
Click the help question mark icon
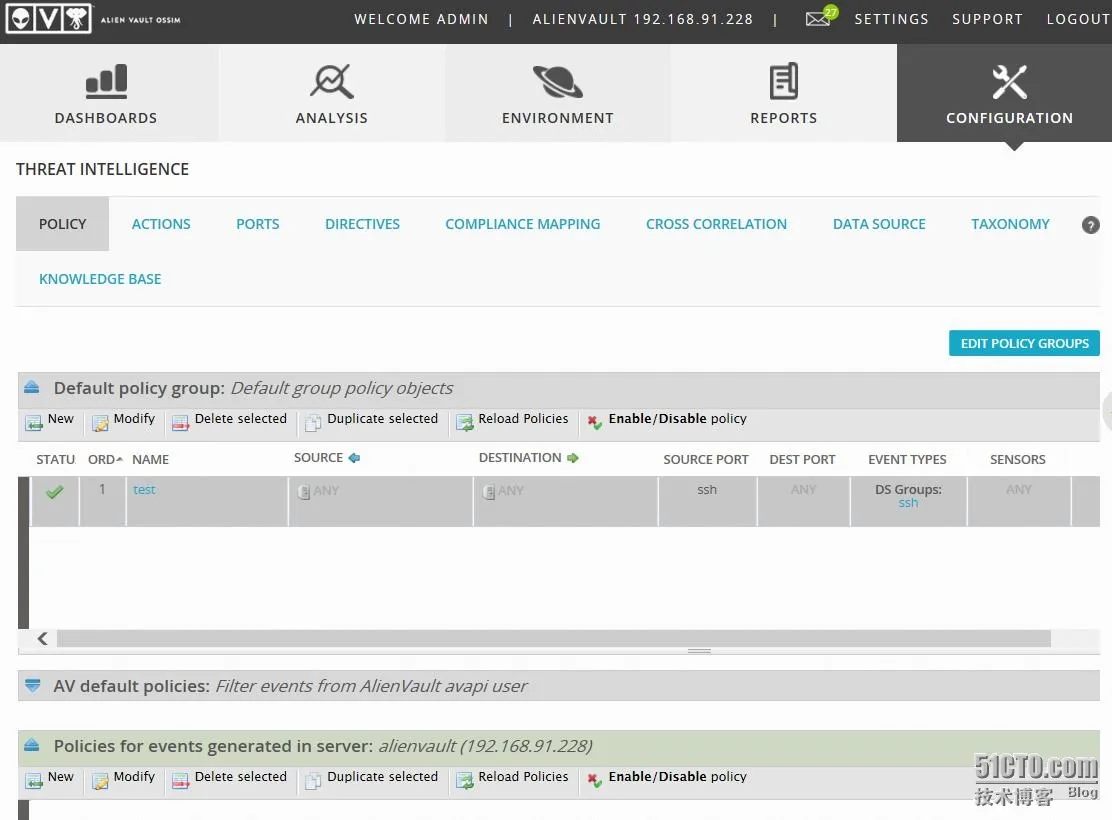click(1090, 225)
